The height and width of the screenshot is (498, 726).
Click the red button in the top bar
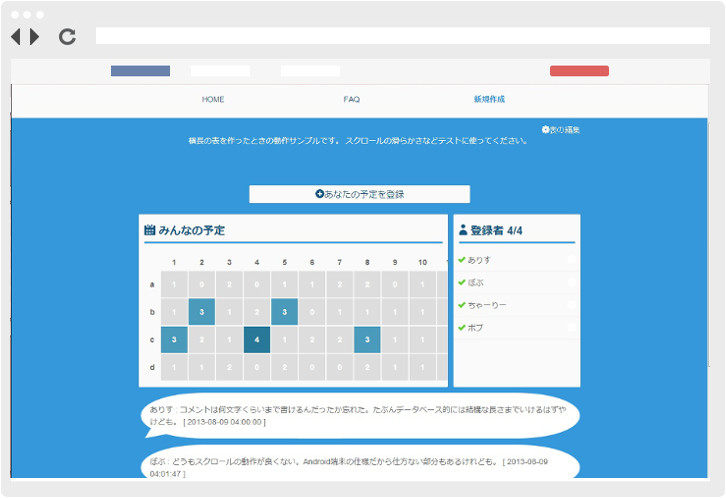[579, 71]
